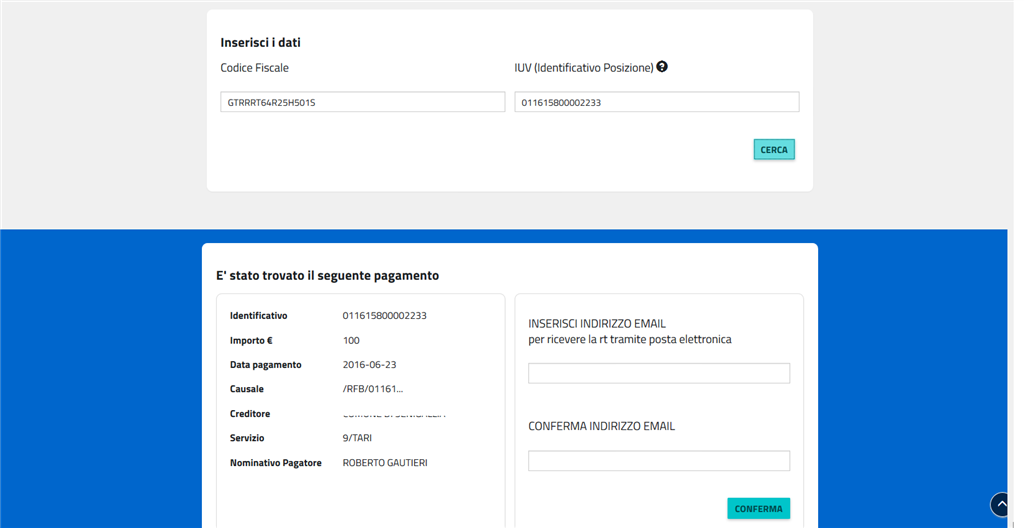1024x528 pixels.
Task: Focus the Codice Fiscale input field
Action: (x=362, y=102)
